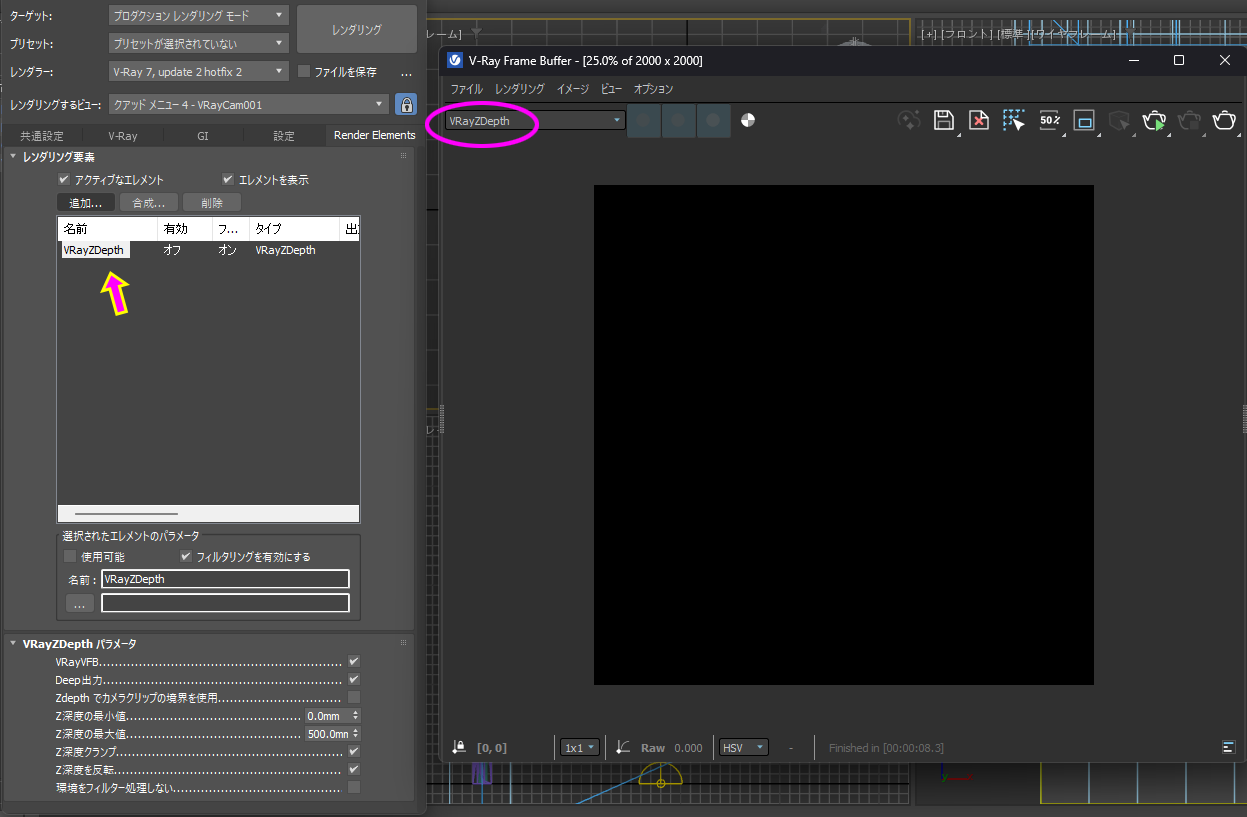Image resolution: width=1247 pixels, height=817 pixels.
Task: Open the イメージ menu in frame buffer
Action: 573,89
